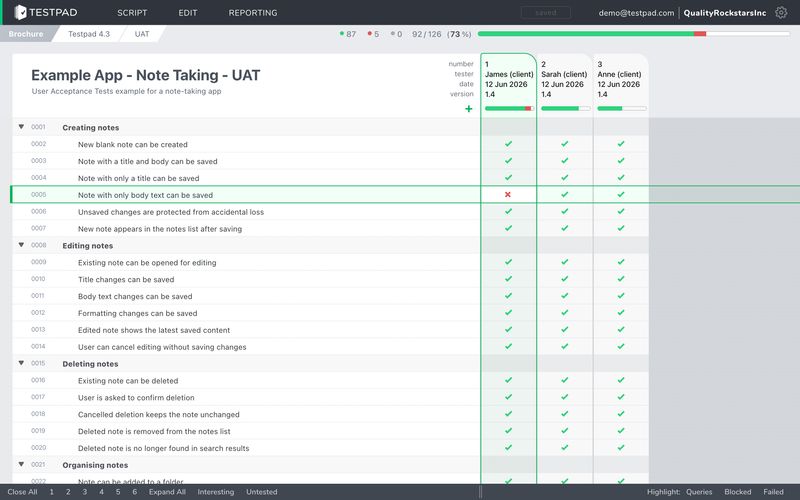Open the settings gear icon
800x500 pixels.
pyautogui.click(x=781, y=12)
